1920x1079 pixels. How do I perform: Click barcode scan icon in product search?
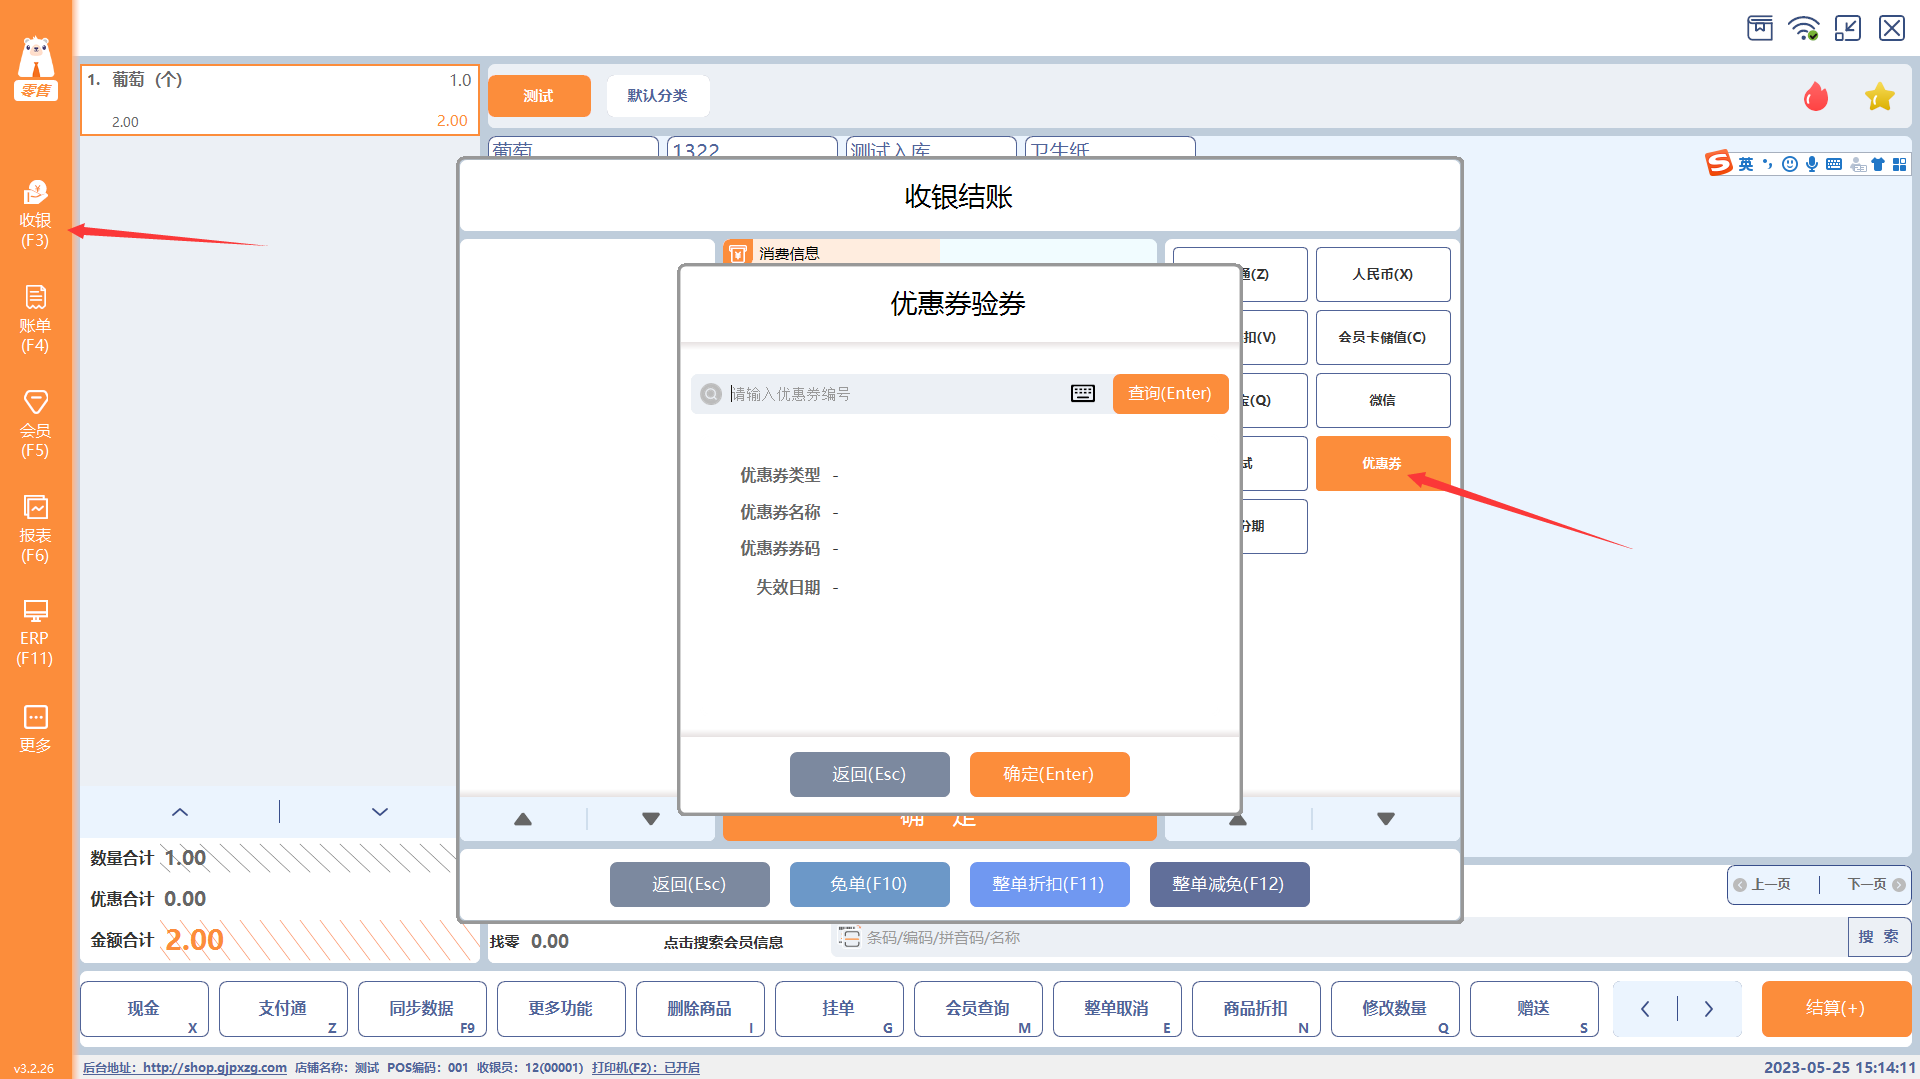pyautogui.click(x=849, y=937)
